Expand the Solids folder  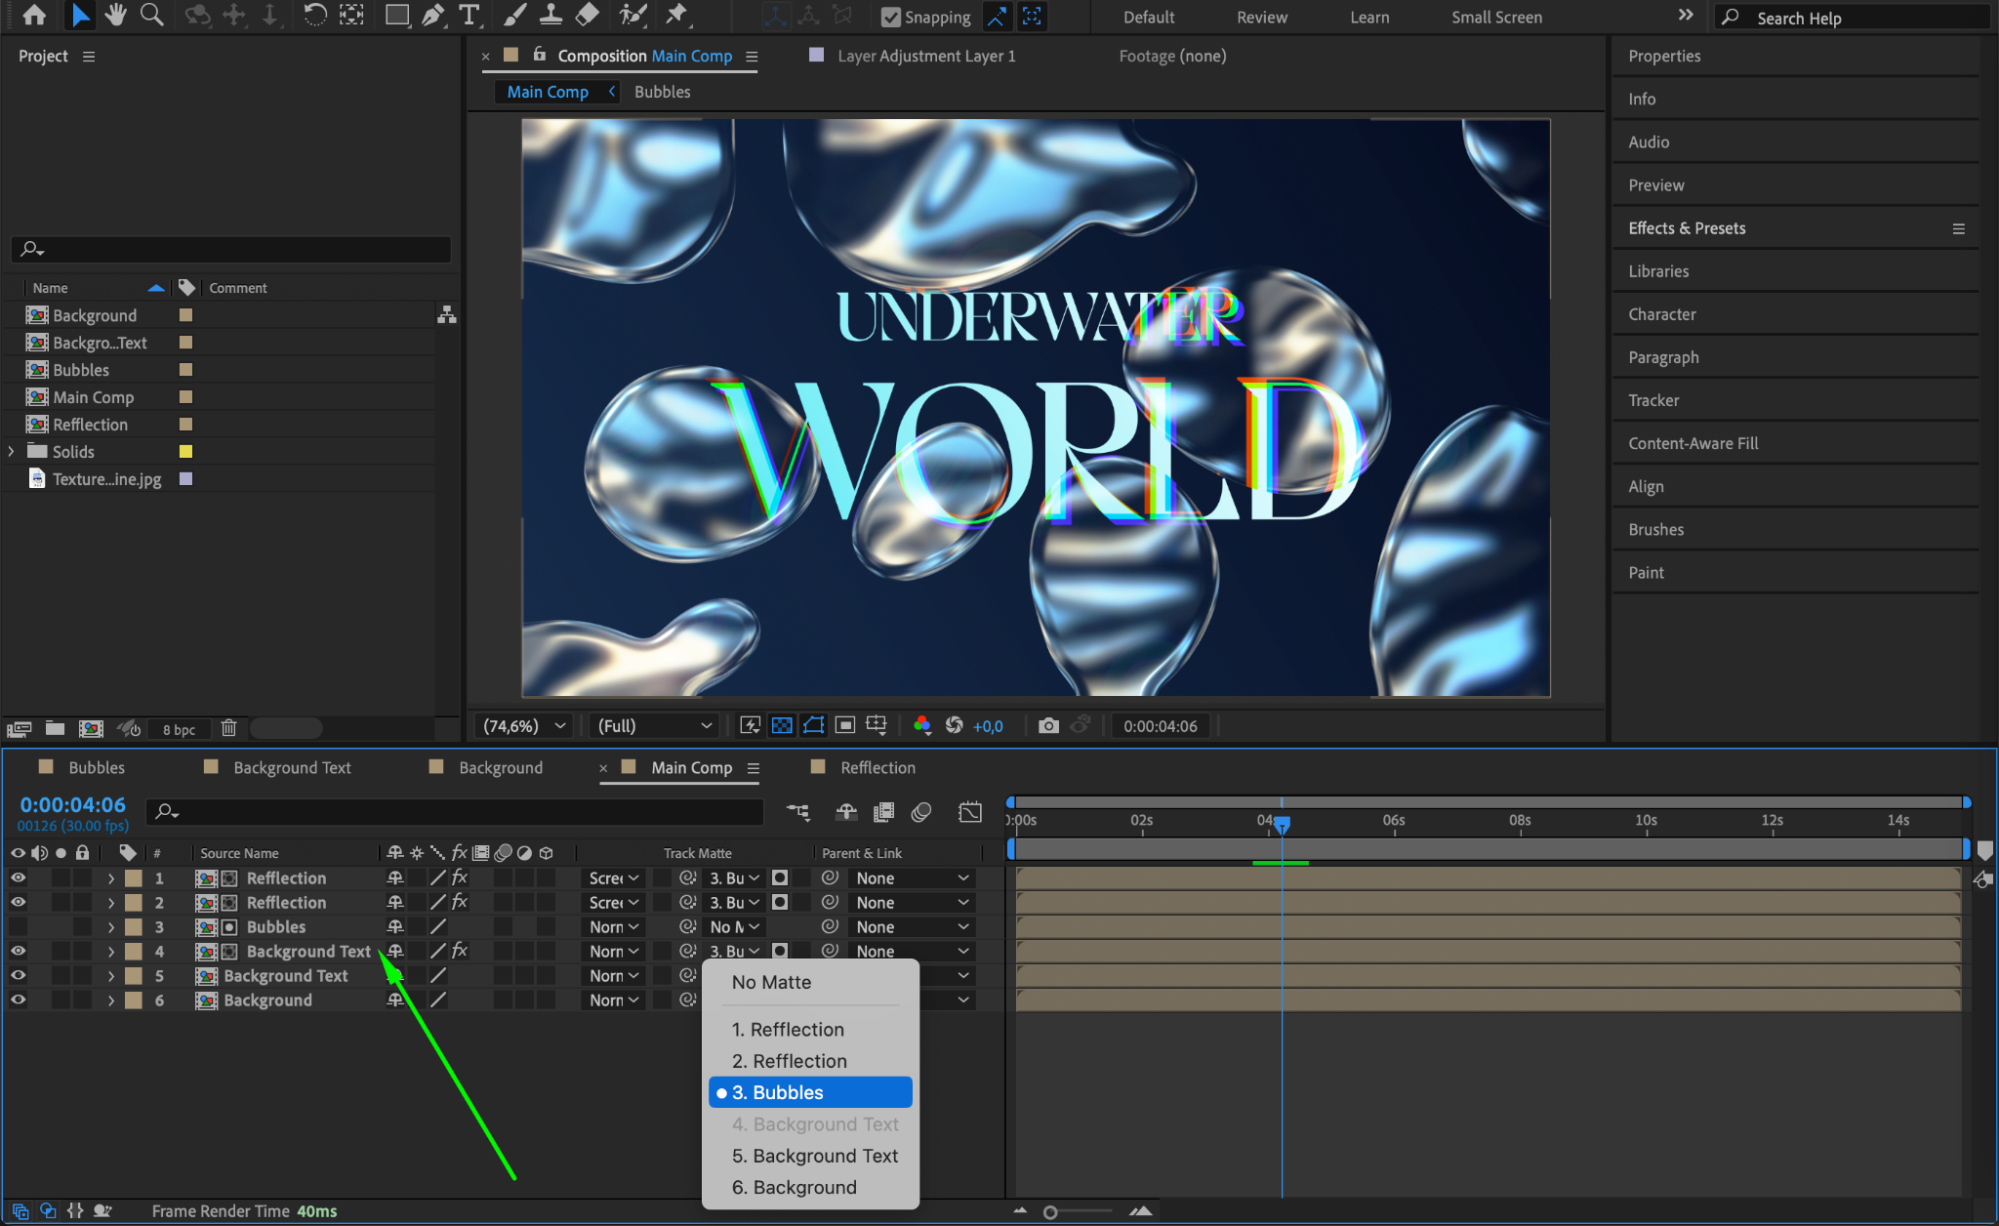pos(12,452)
